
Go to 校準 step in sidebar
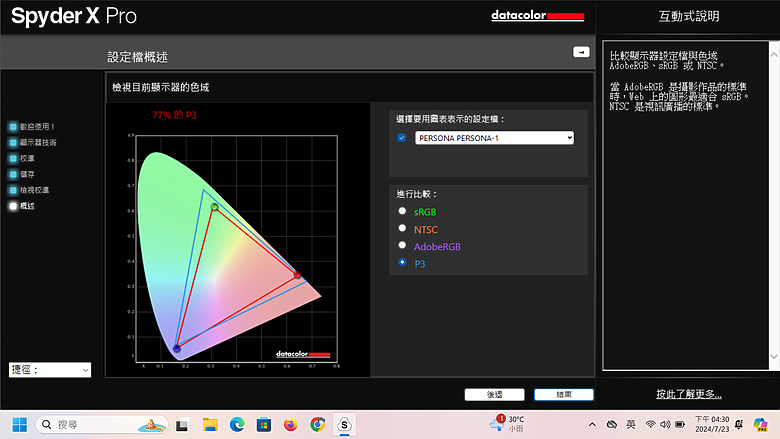tap(27, 159)
